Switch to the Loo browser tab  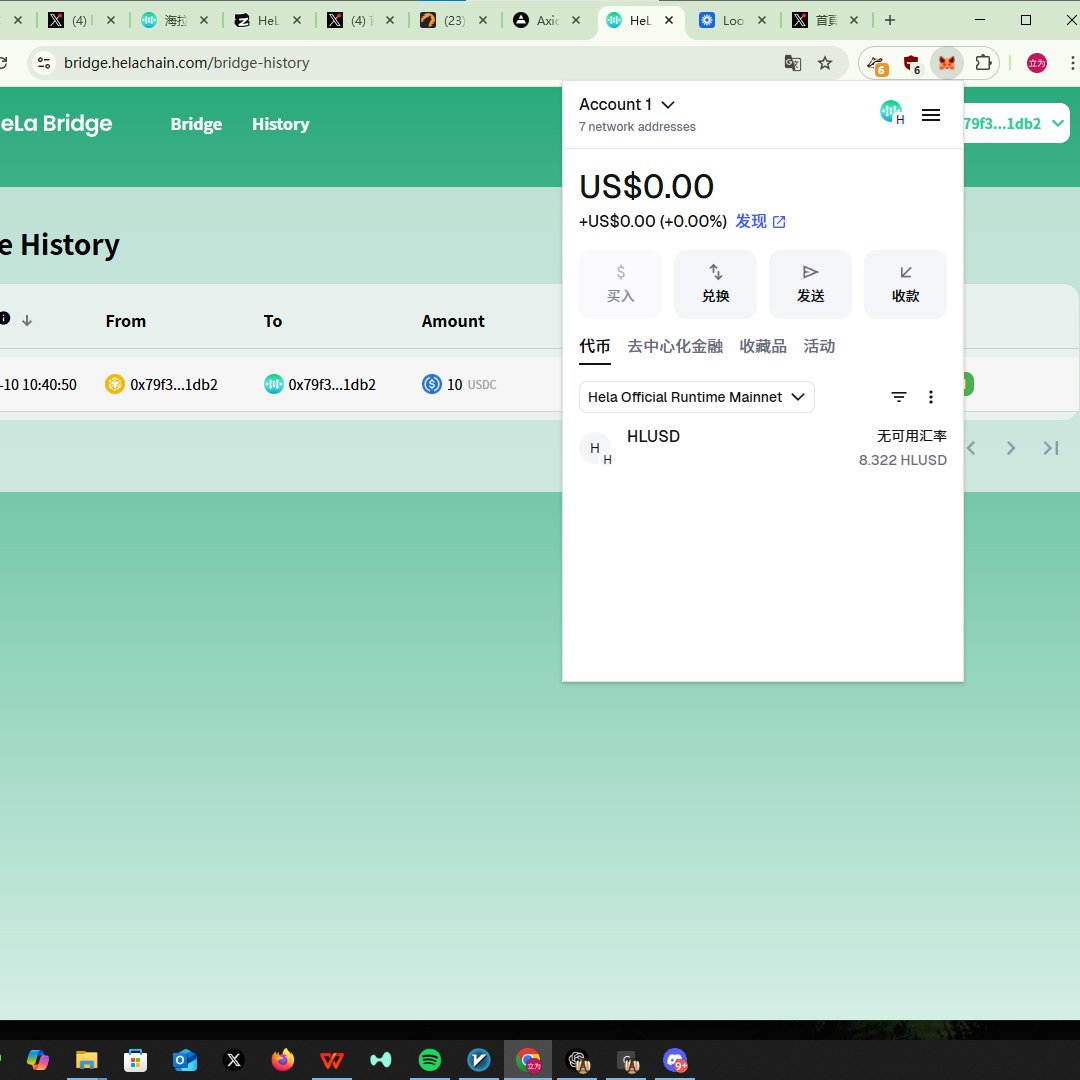[x=732, y=21]
